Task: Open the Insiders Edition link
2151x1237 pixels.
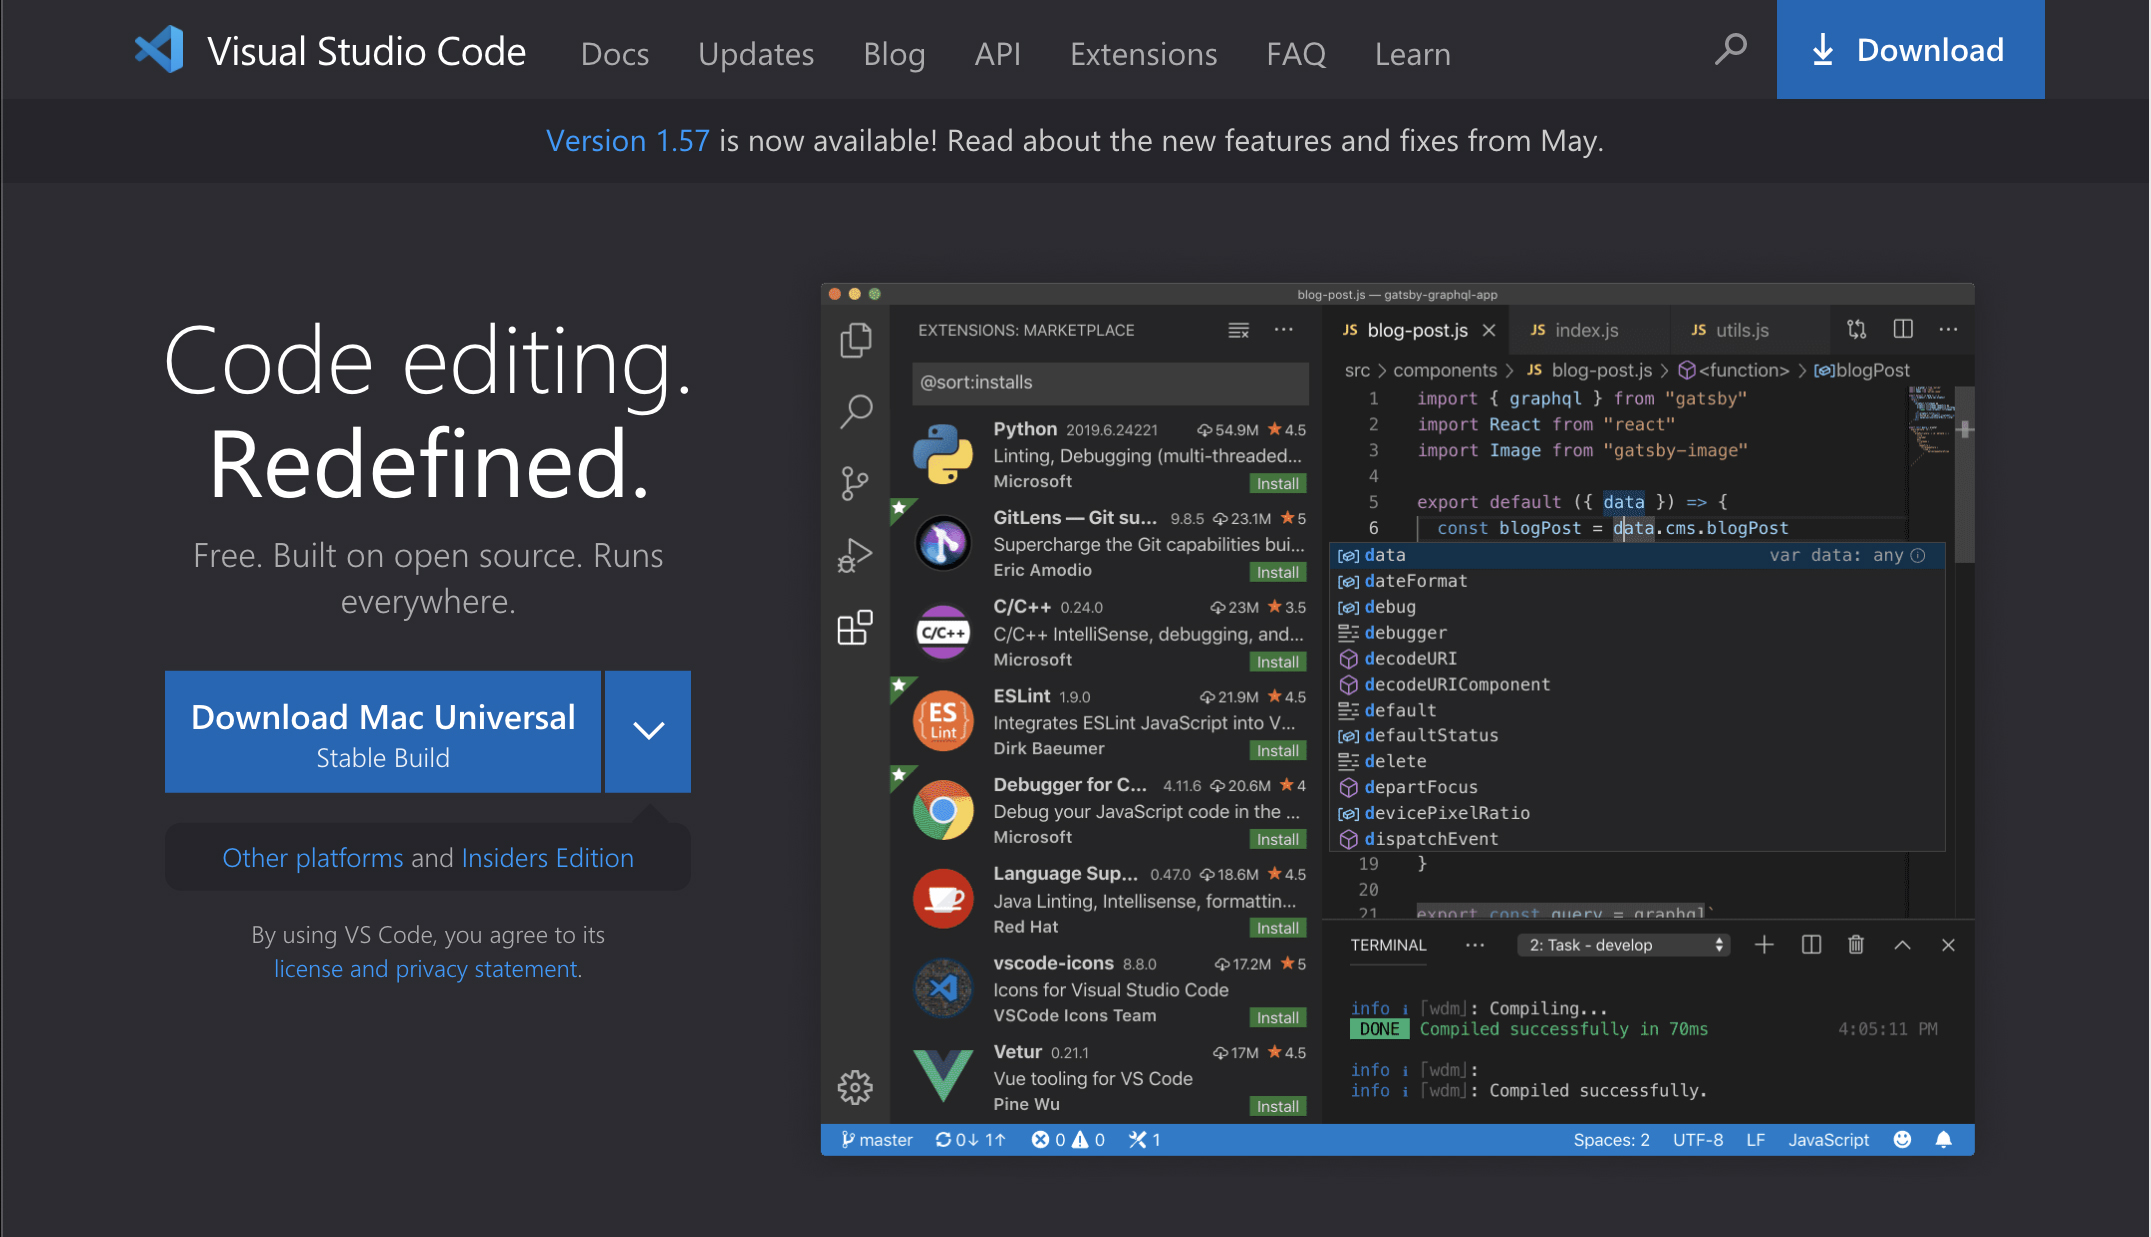Action: pyautogui.click(x=547, y=858)
